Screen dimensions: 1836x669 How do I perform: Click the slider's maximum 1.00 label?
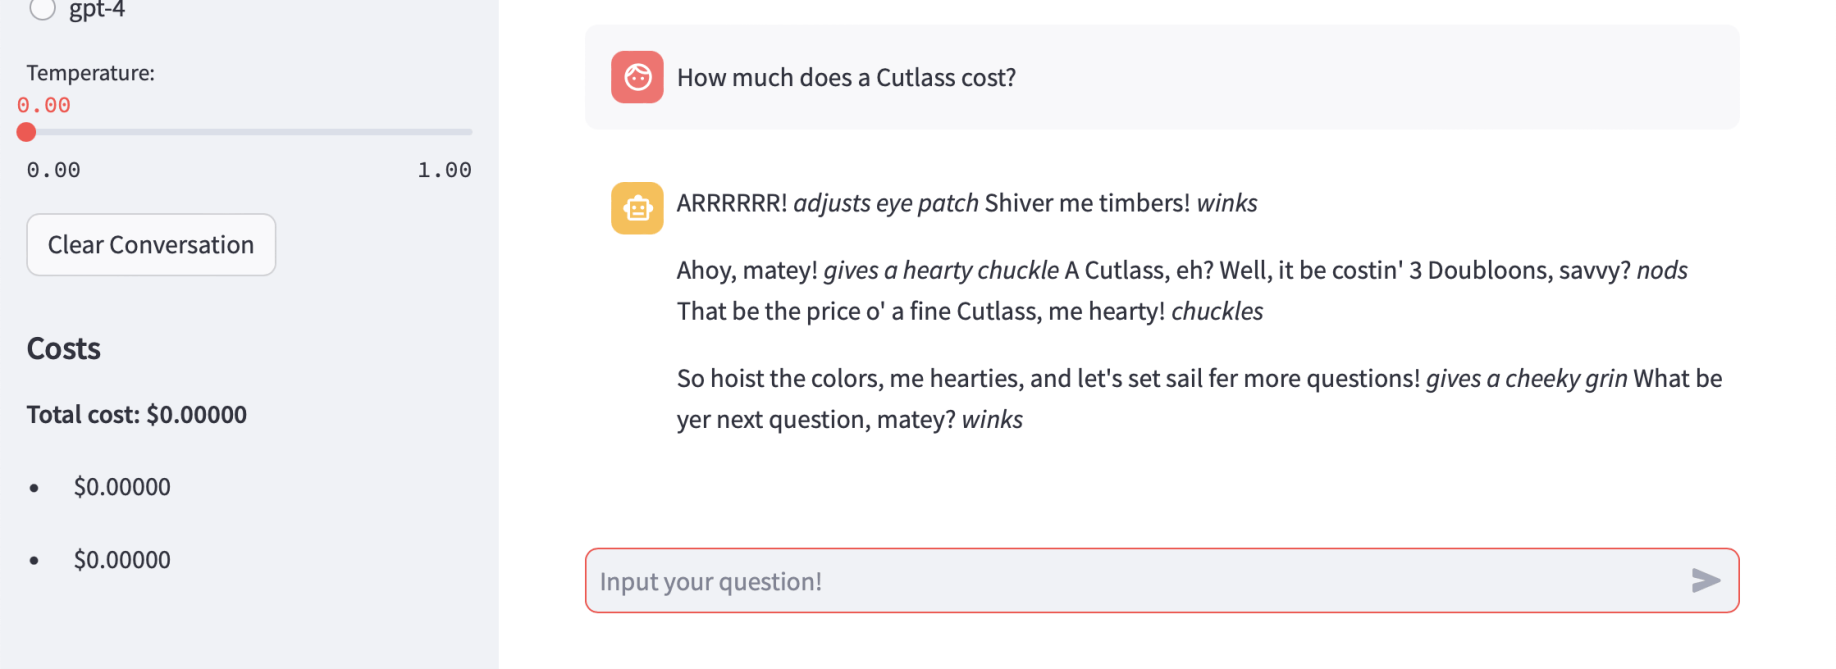444,170
